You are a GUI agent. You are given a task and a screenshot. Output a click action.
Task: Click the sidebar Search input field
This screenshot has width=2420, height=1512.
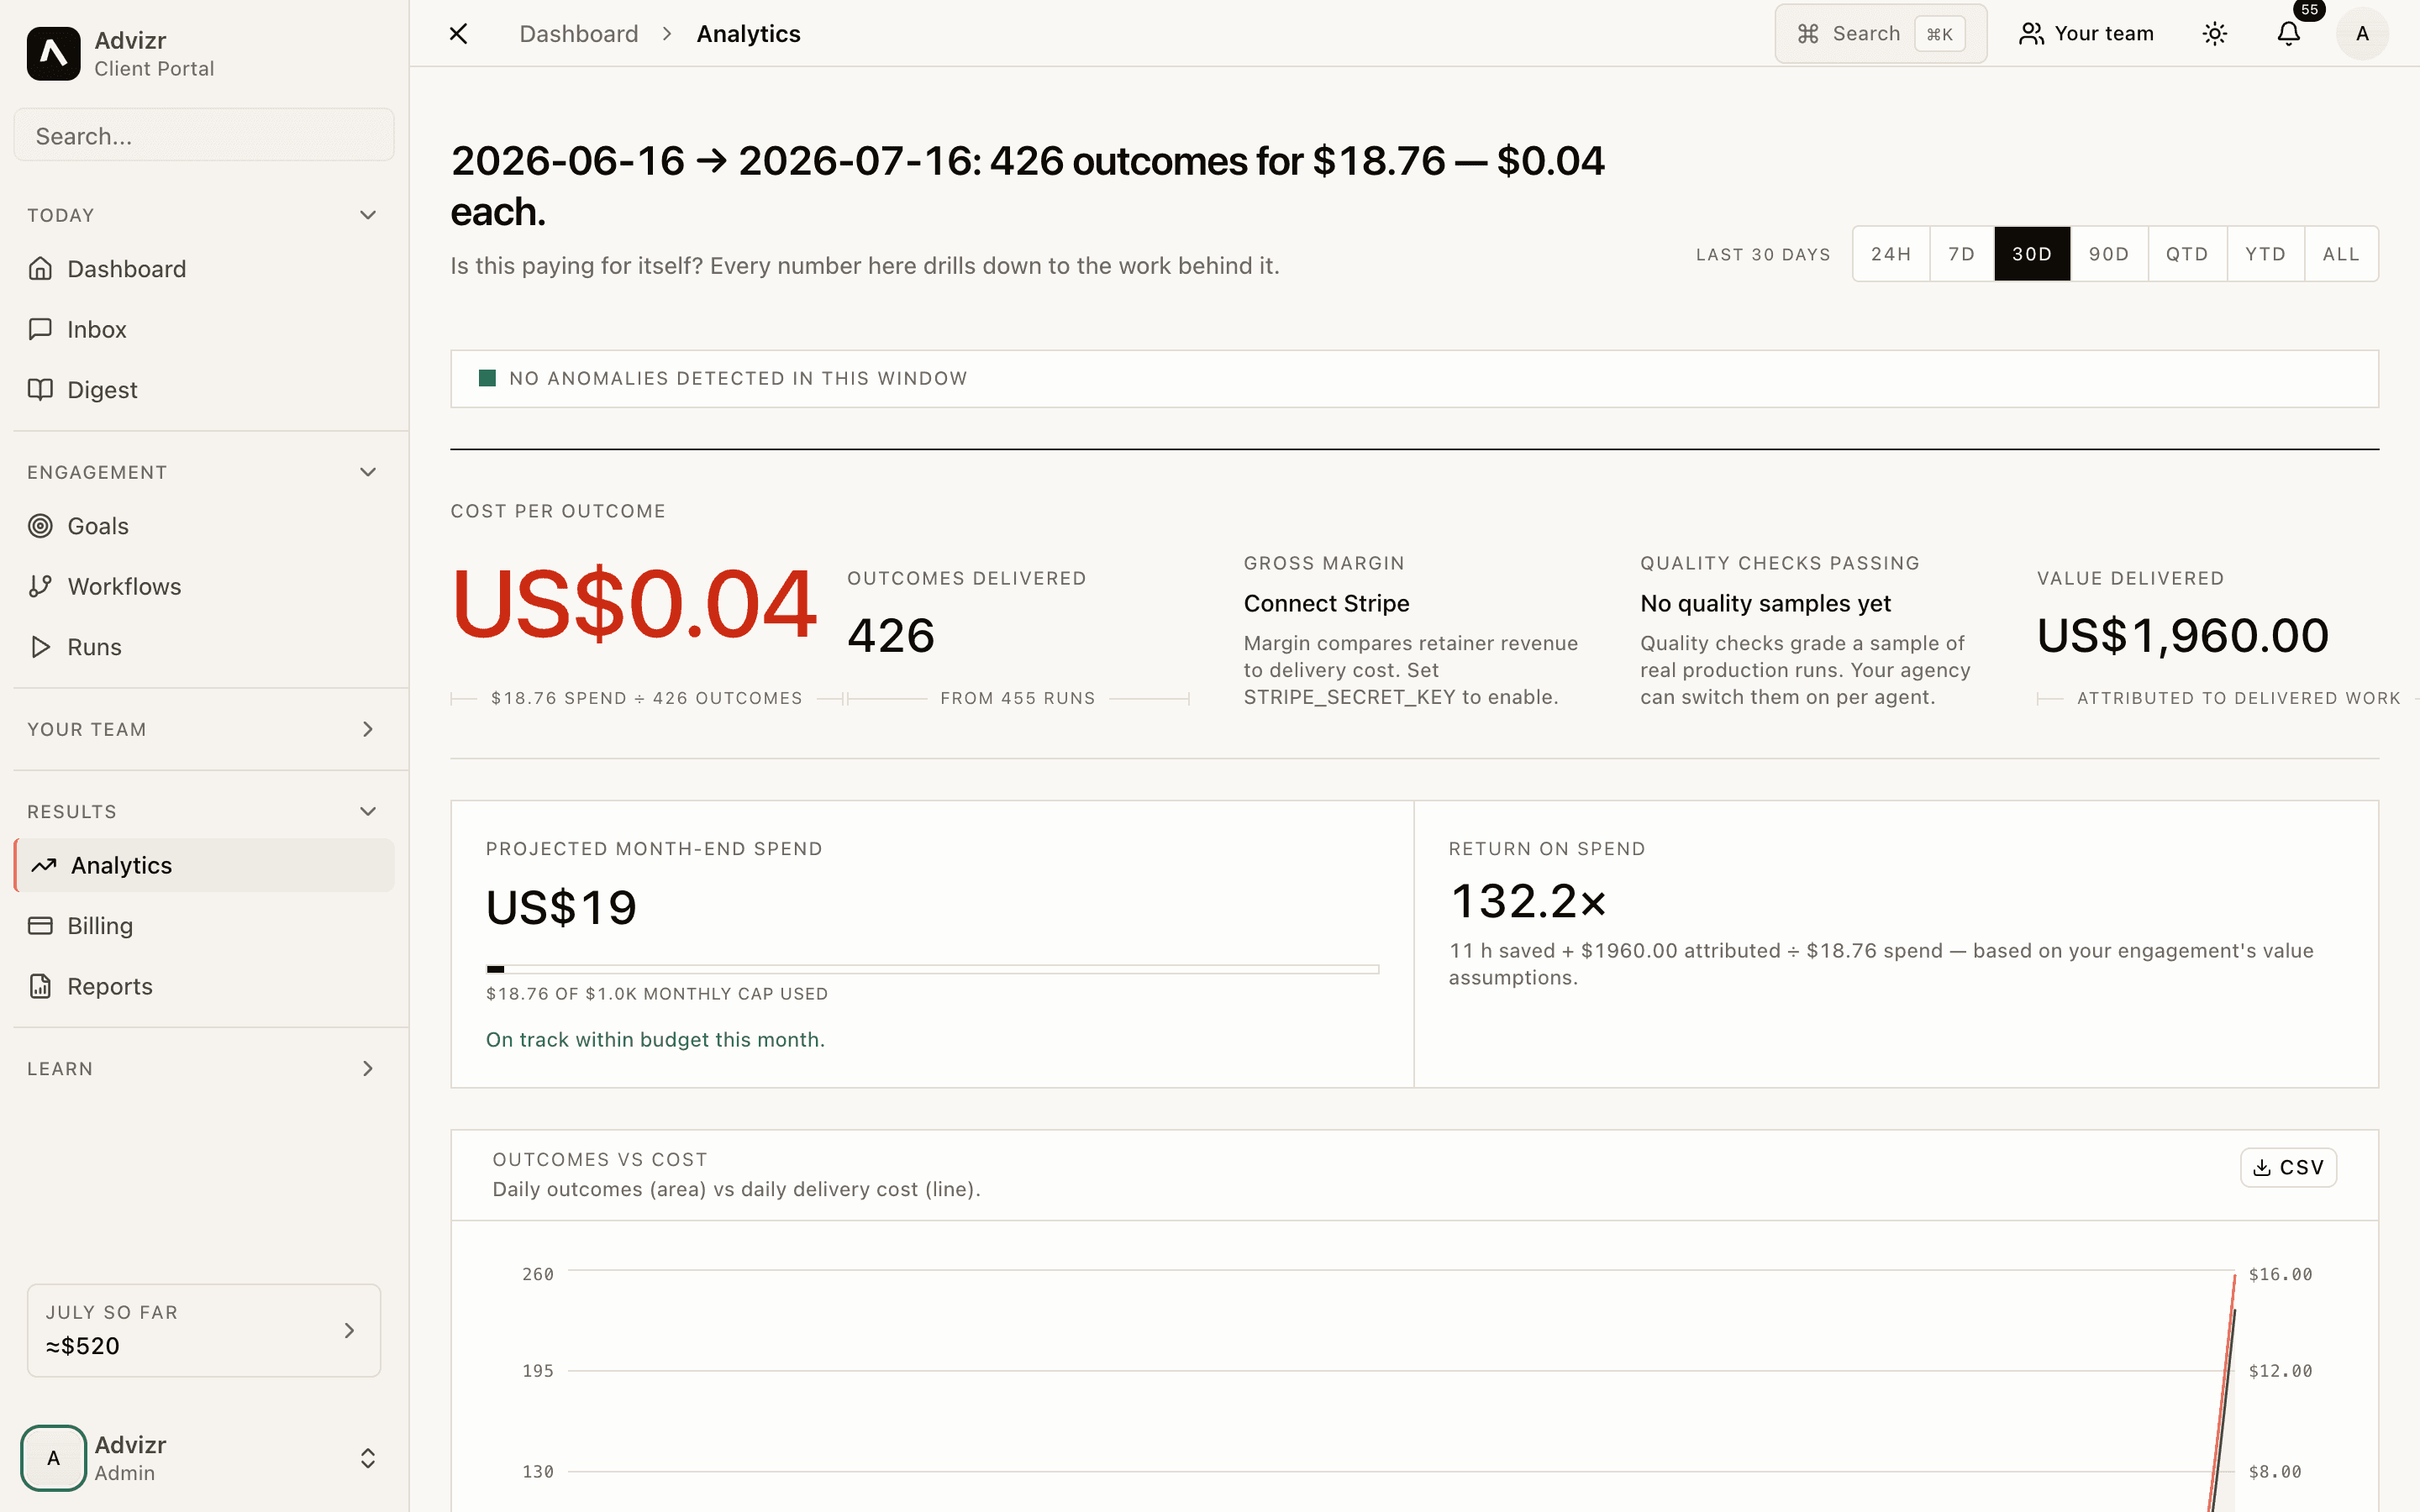coord(204,135)
